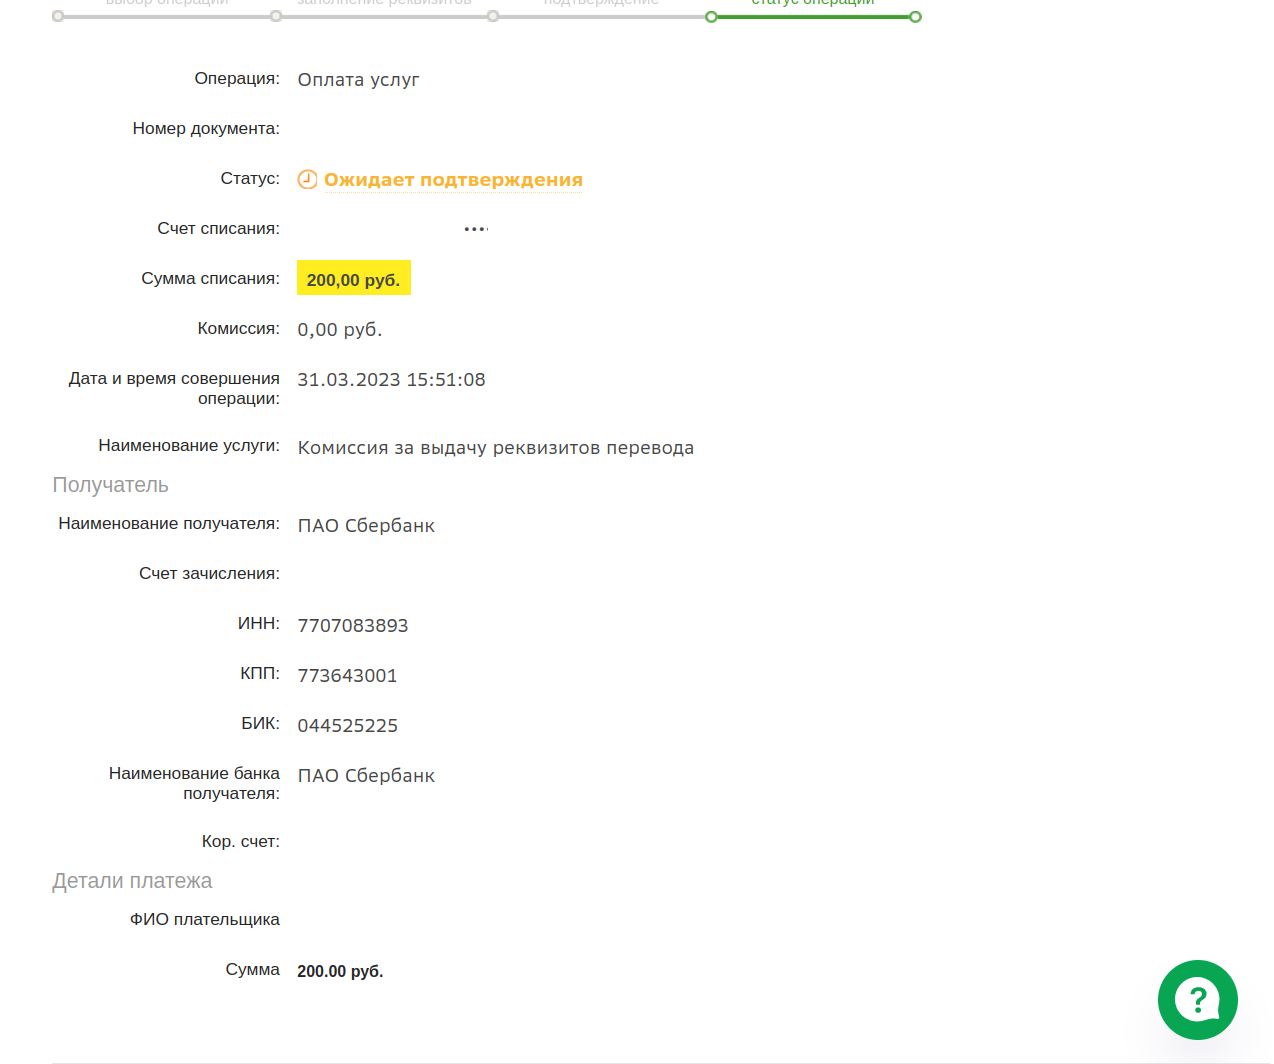Select the 'Комиссия за выдачу реквизитов перевода' text
1274x1064 pixels.
496,448
